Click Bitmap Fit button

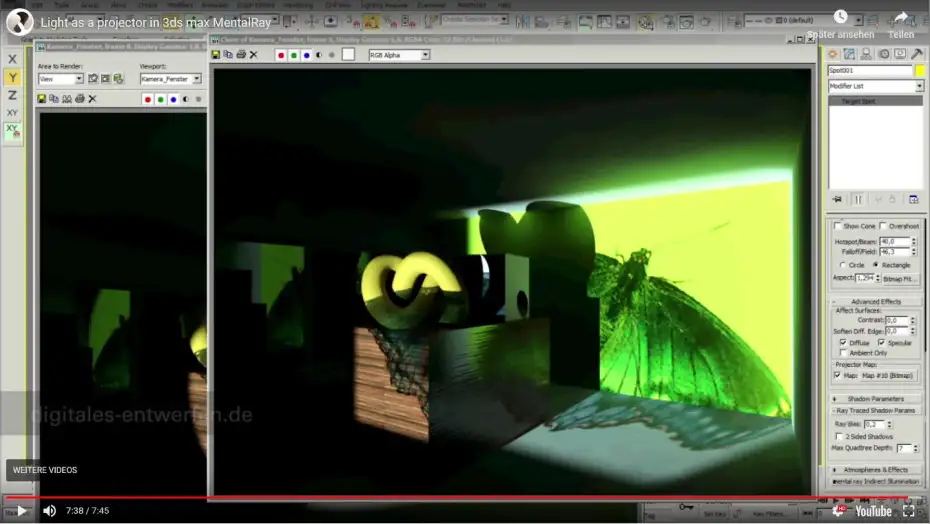pos(900,278)
